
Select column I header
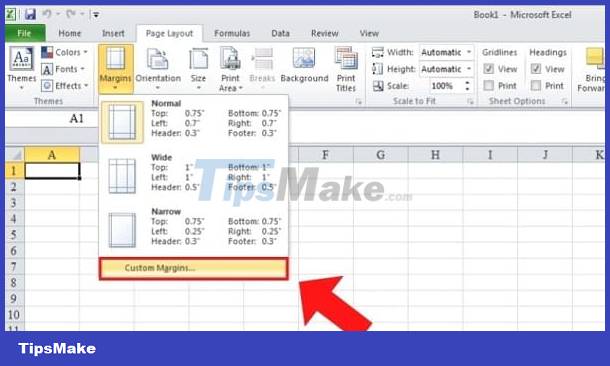click(x=490, y=155)
